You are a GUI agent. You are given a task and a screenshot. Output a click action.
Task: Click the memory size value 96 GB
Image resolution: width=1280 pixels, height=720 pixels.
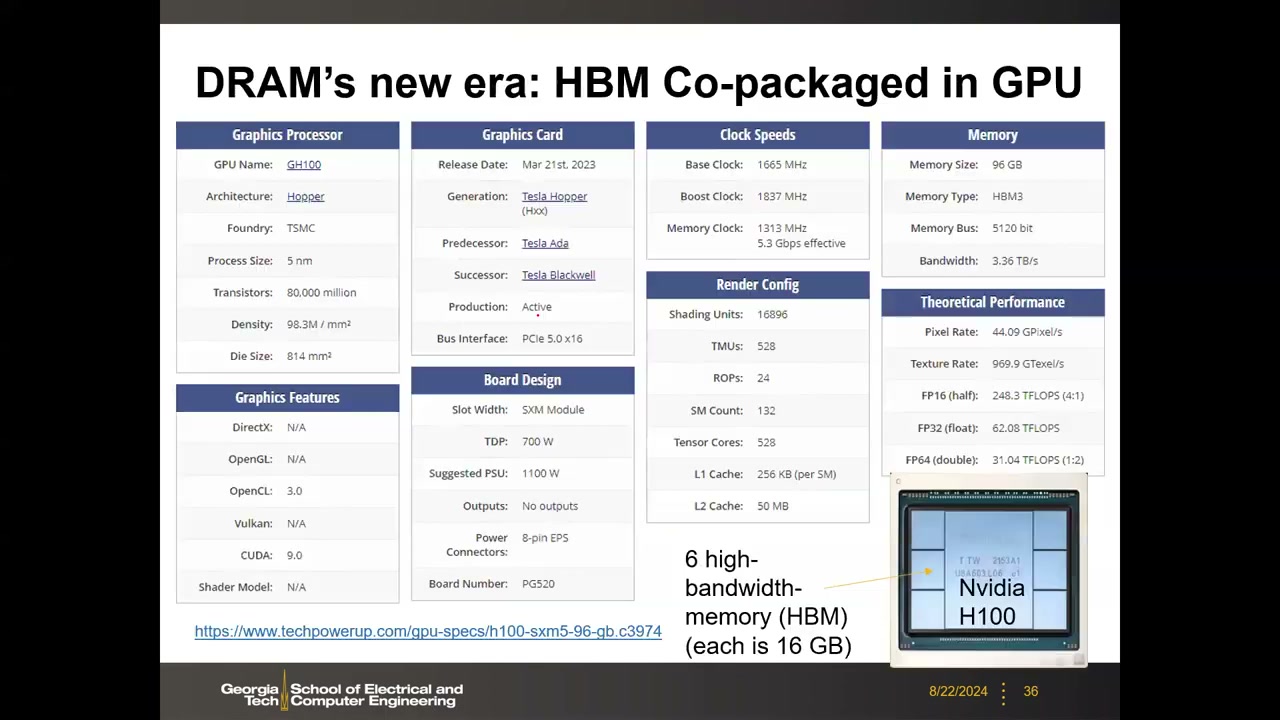1007,164
